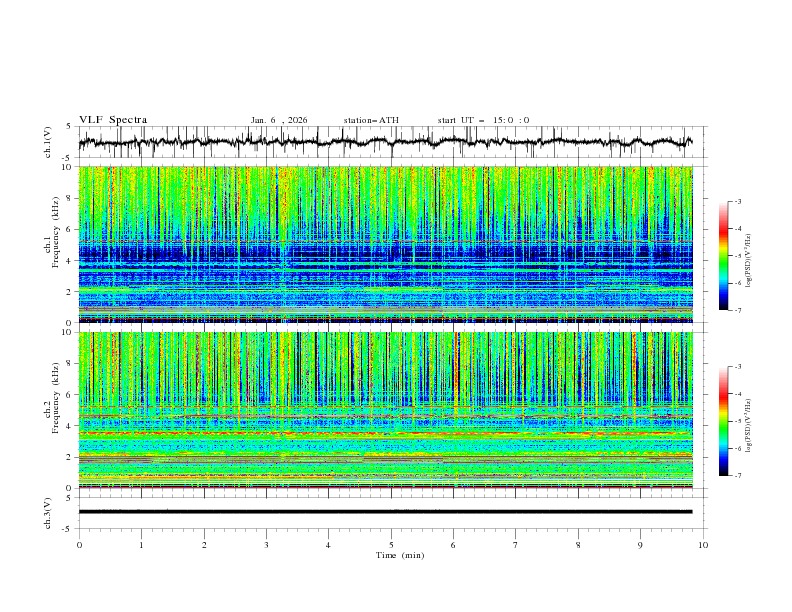Pick the ch.1 PSD color scale bar
This screenshot has height=612, width=792.
pyautogui.click(x=723, y=256)
